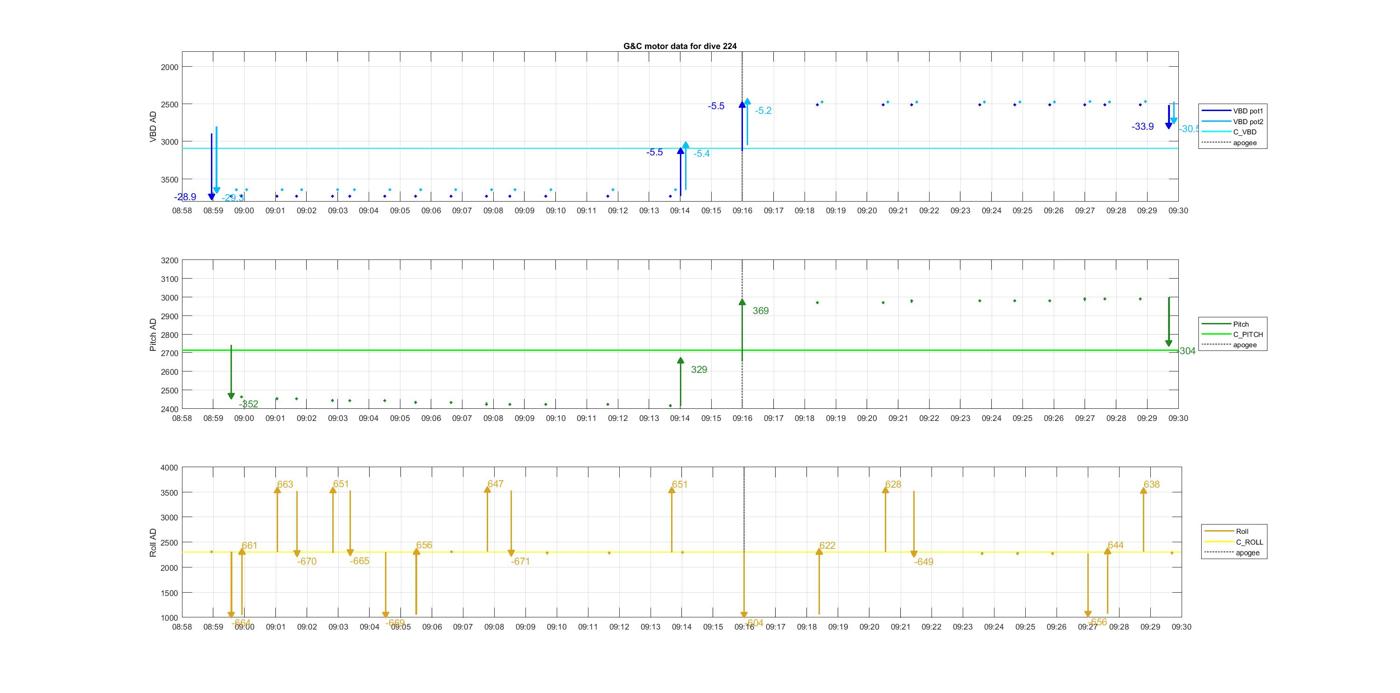This screenshot has height=693, width=1400.
Task: Click the "1000" tick on the Roll axis
Action: tap(169, 618)
